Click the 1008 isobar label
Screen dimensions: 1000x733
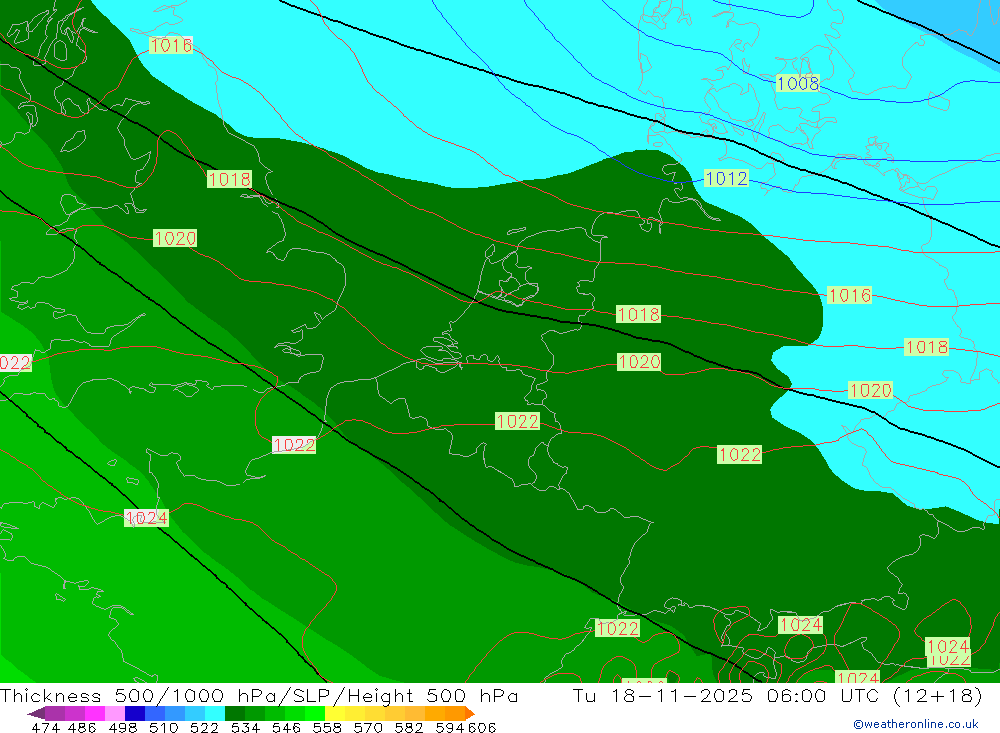click(x=797, y=83)
